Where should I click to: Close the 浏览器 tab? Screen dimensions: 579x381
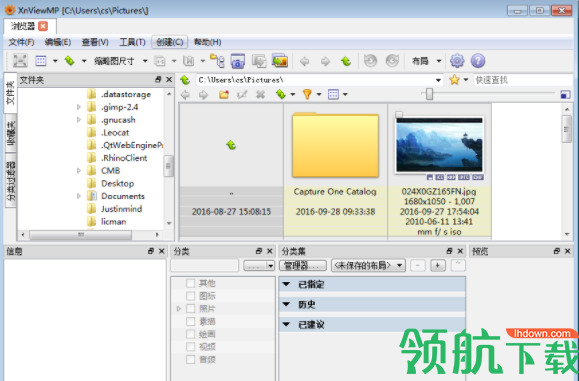(x=43, y=26)
